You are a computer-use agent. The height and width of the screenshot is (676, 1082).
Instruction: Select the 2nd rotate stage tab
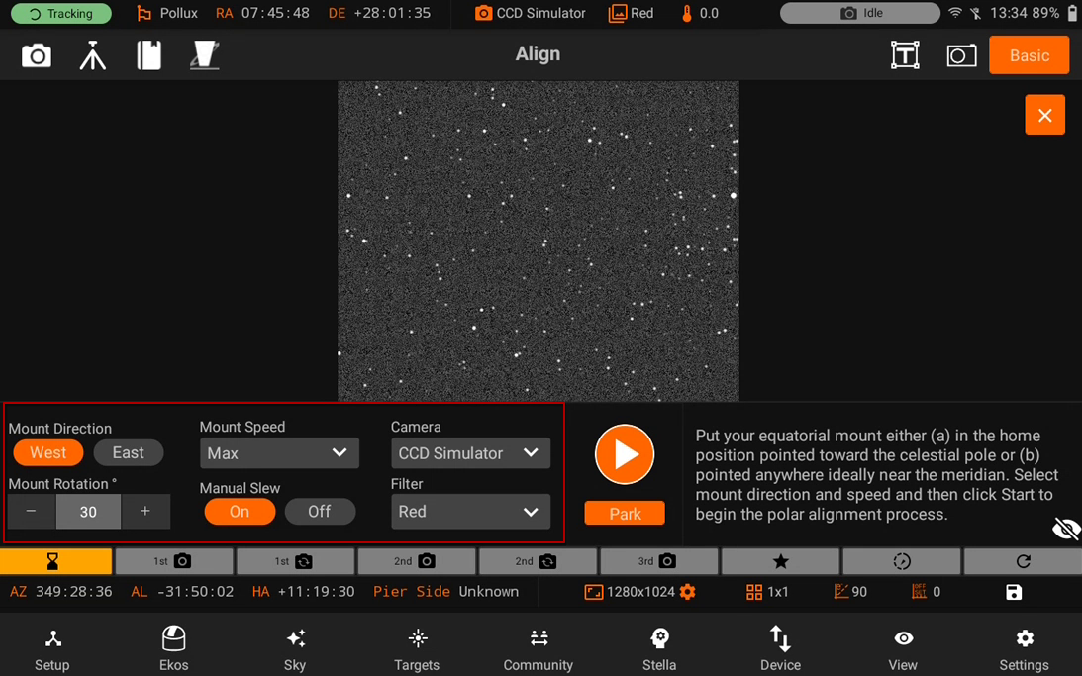[538, 561]
